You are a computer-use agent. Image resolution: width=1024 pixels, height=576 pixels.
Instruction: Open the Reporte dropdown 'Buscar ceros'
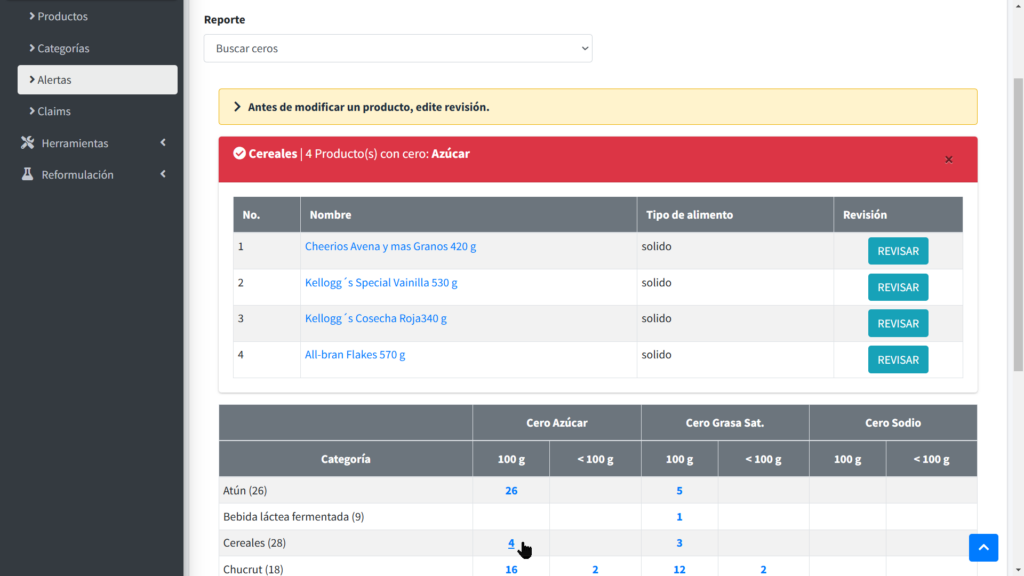pos(398,48)
